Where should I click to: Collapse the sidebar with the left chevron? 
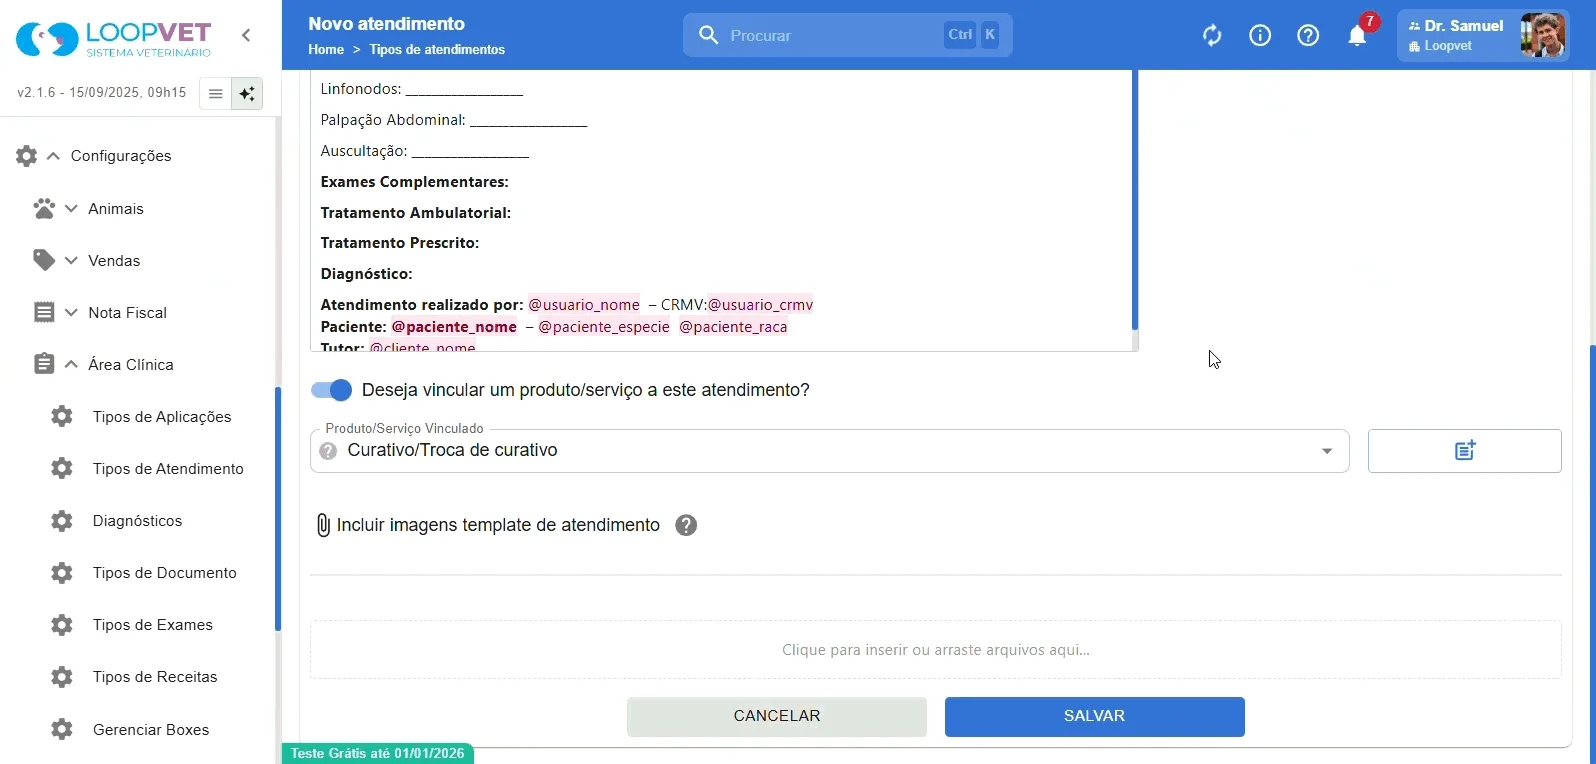click(246, 35)
